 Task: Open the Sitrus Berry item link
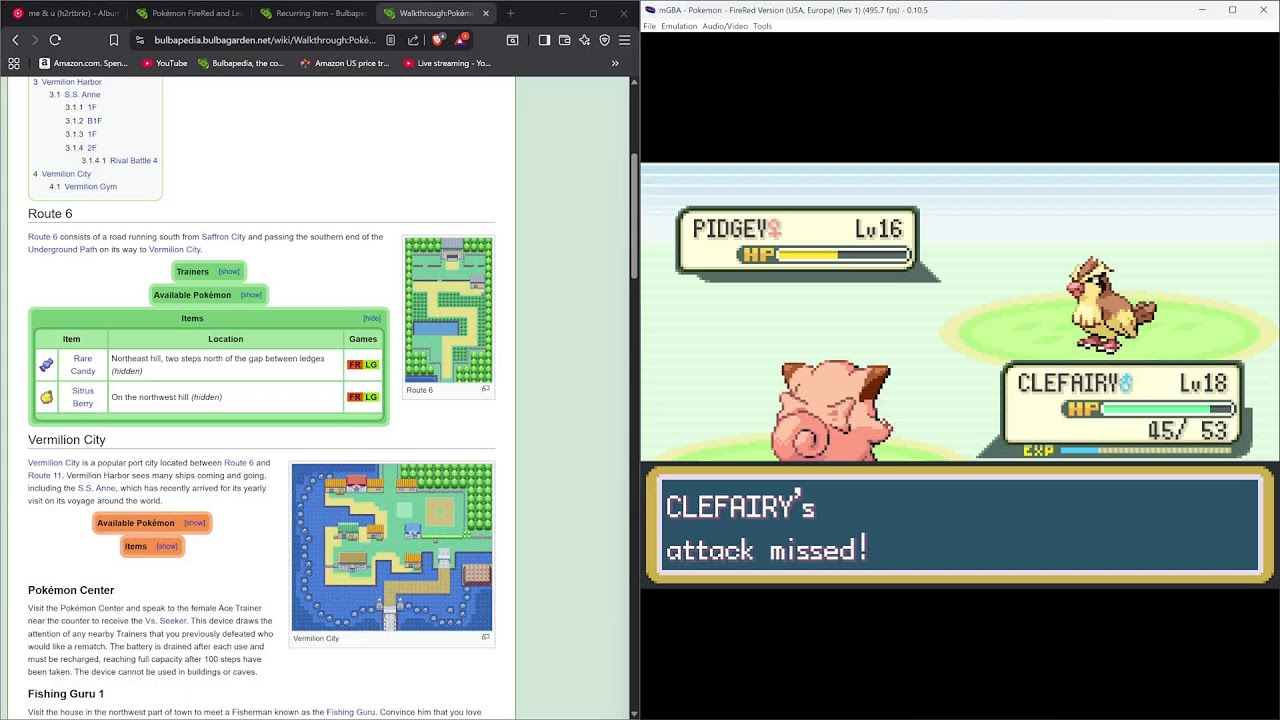click(x=83, y=397)
